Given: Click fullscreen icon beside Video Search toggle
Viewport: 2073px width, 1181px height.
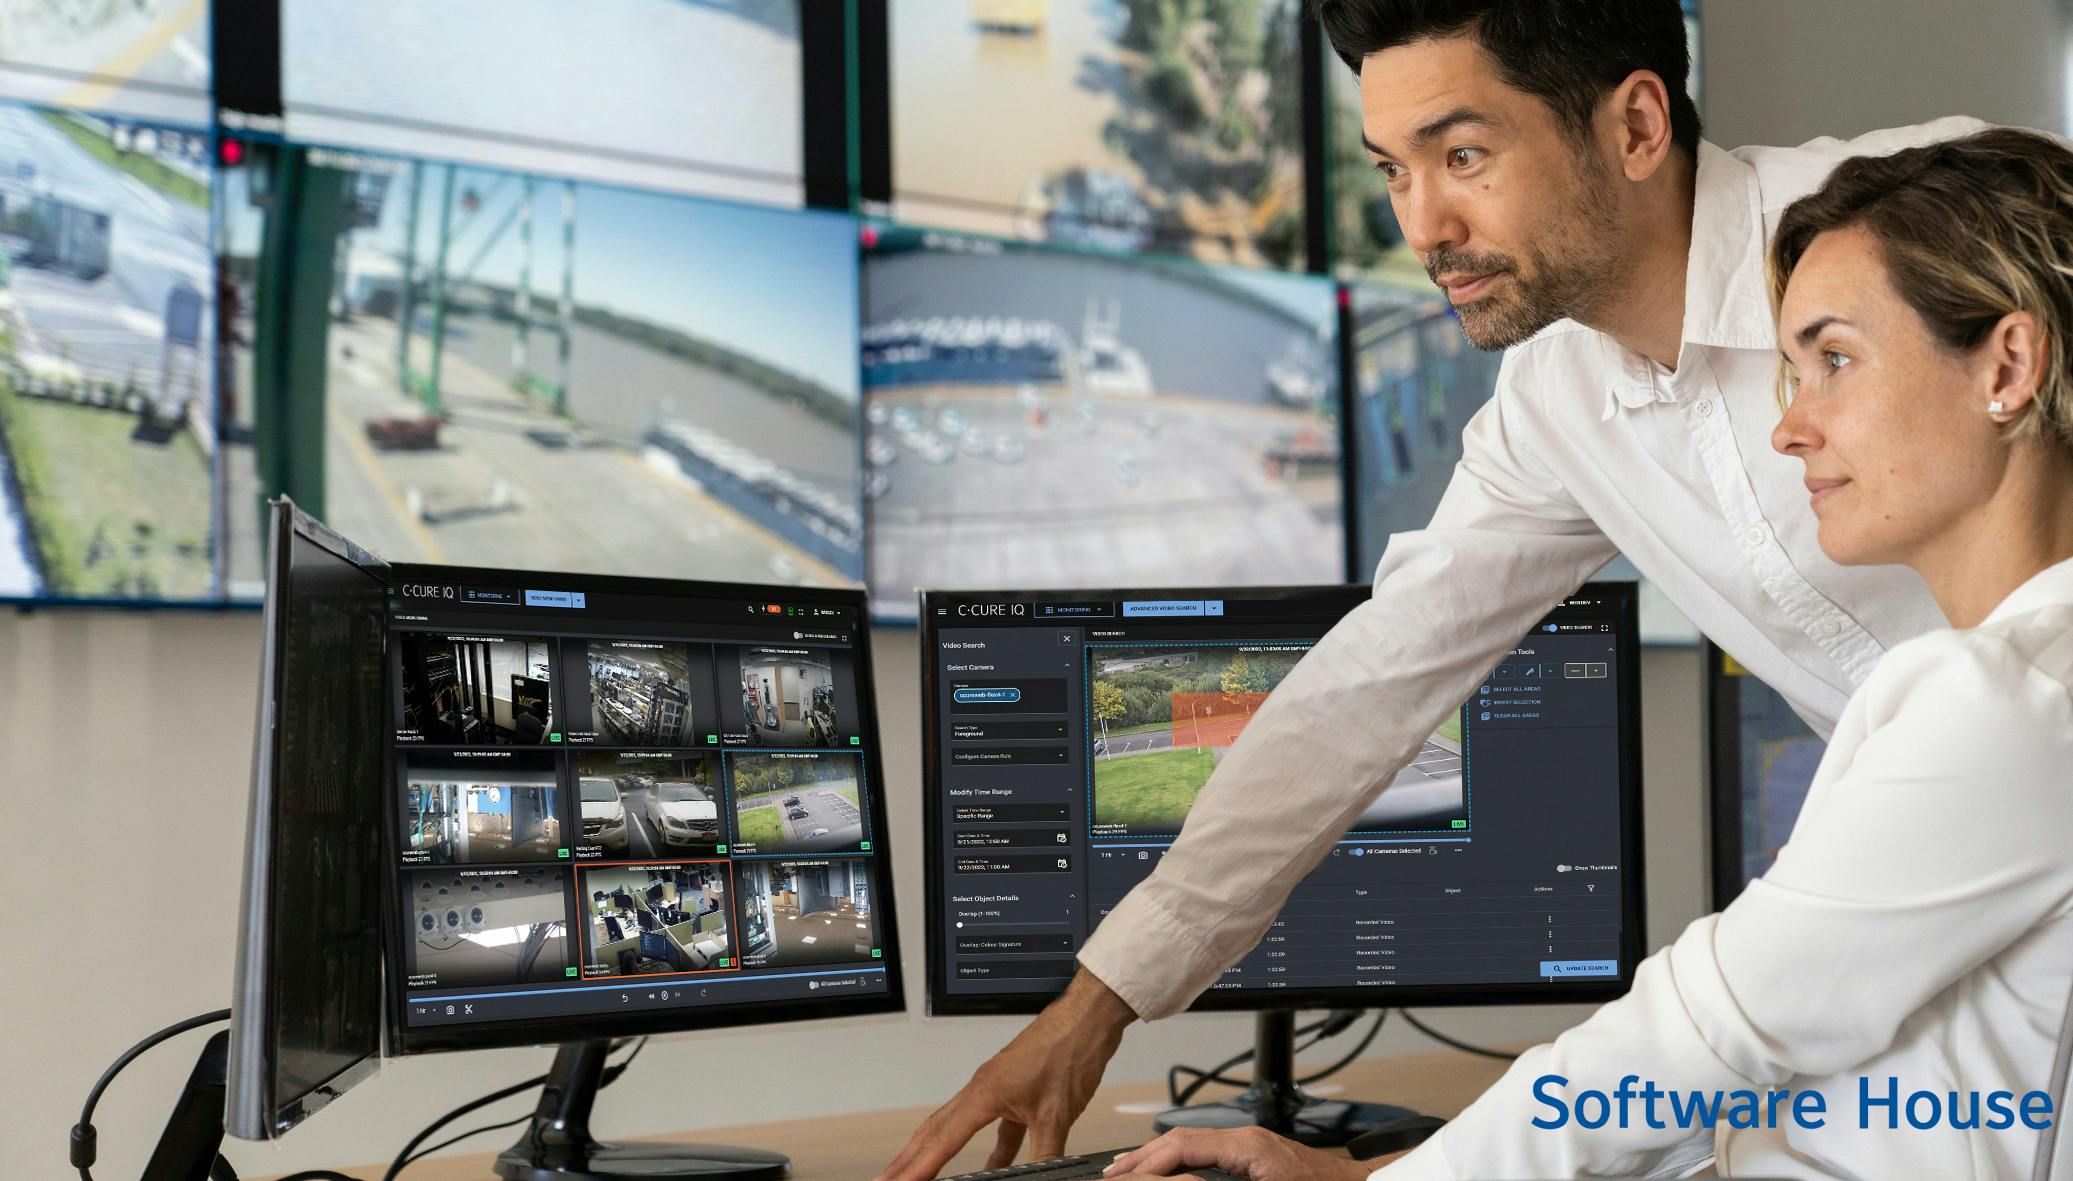Looking at the screenshot, I should pos(1605,628).
